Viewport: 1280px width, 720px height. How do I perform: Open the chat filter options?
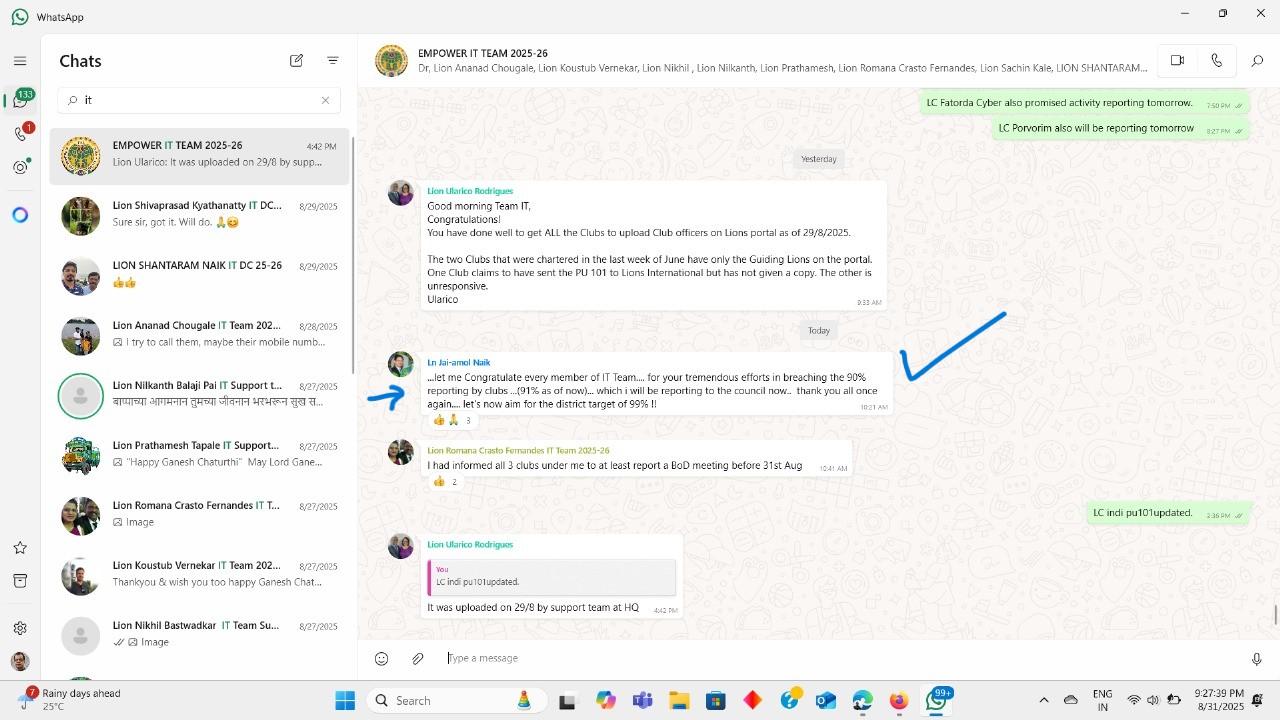(333, 61)
